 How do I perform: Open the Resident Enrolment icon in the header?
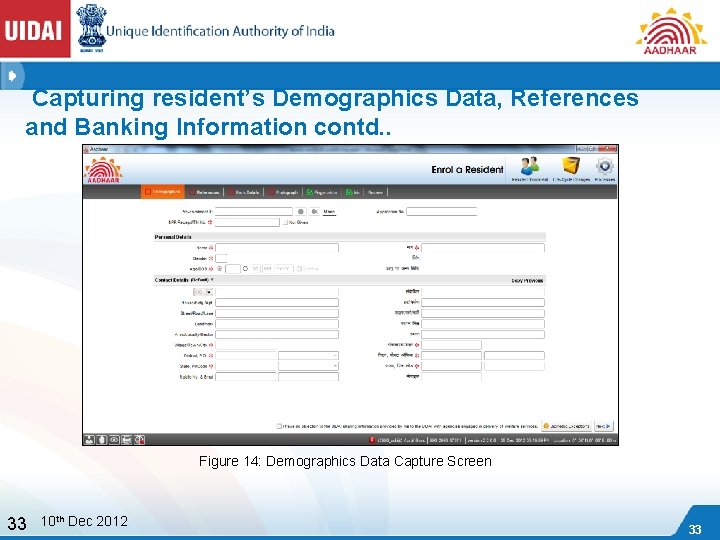[529, 166]
